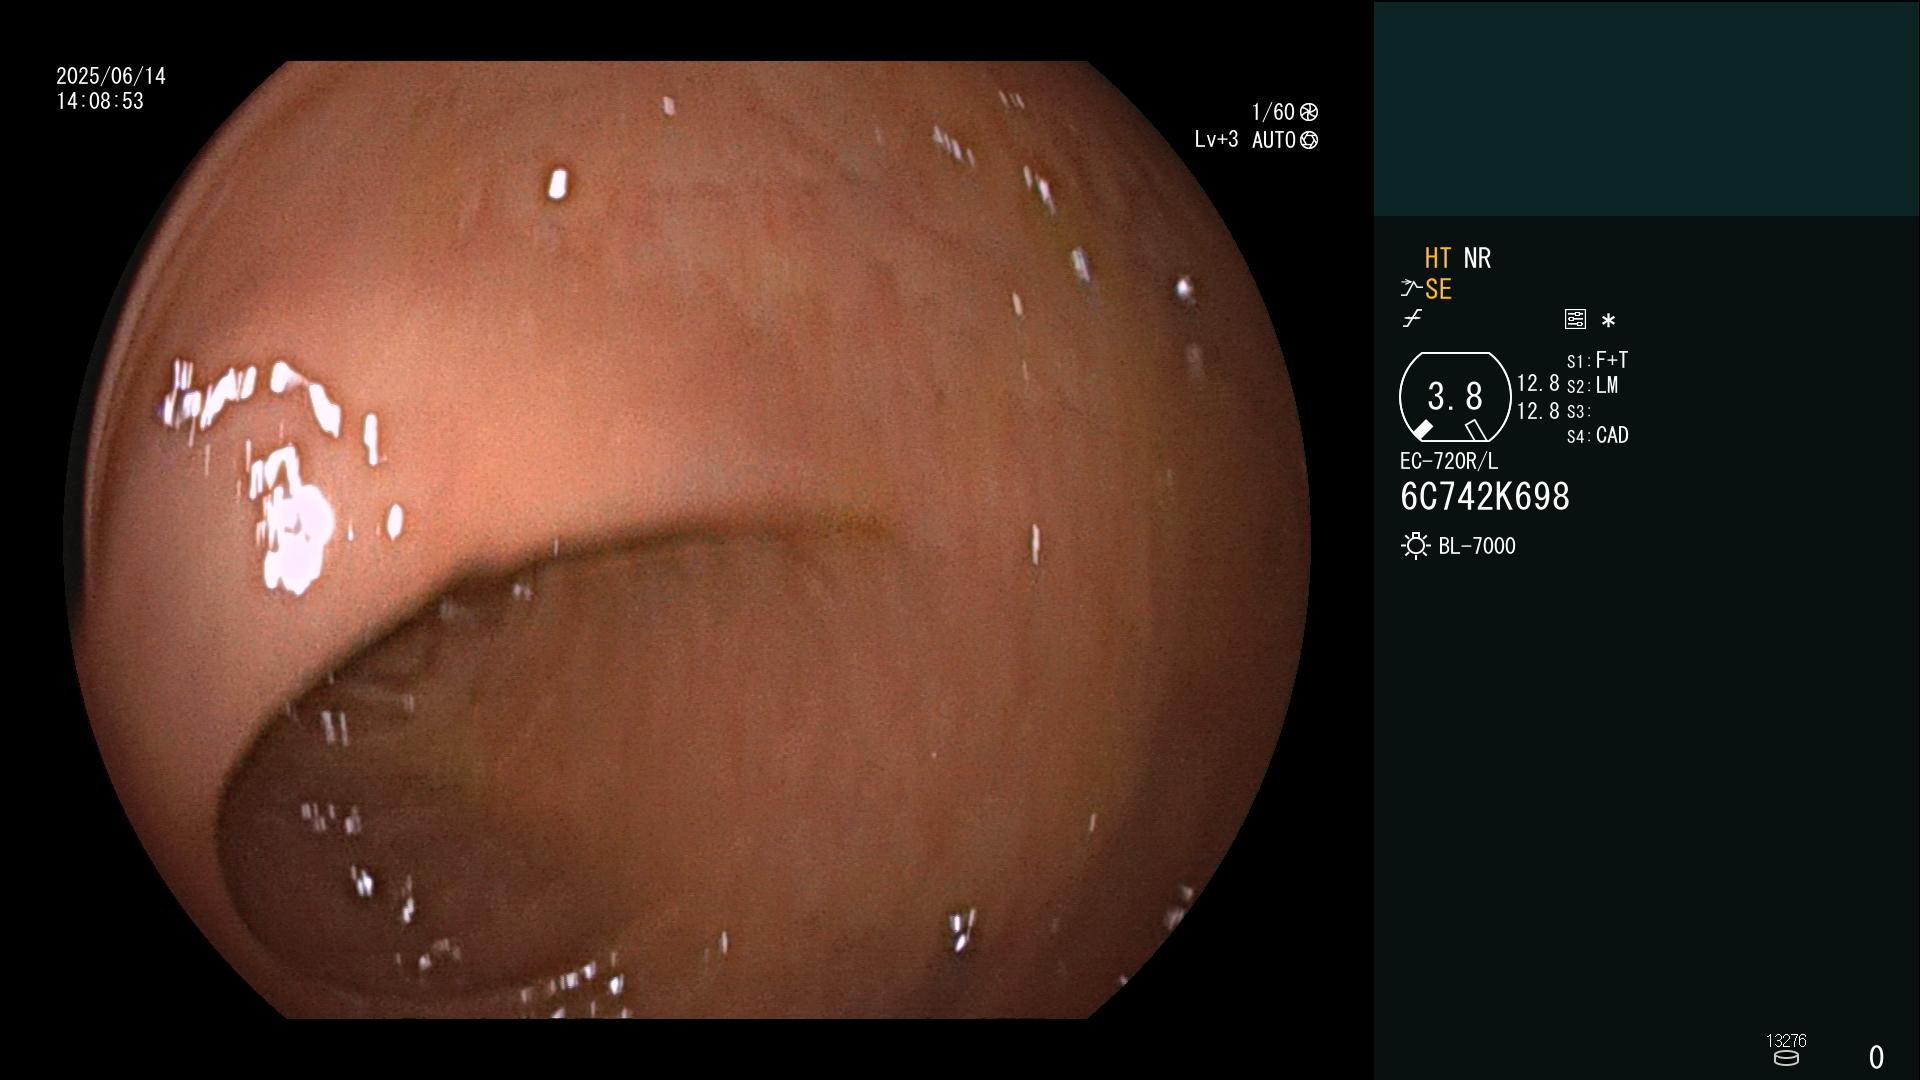Image resolution: width=1920 pixels, height=1080 pixels.
Task: Click the iris icon next to AUTO
Action: pos(1309,140)
